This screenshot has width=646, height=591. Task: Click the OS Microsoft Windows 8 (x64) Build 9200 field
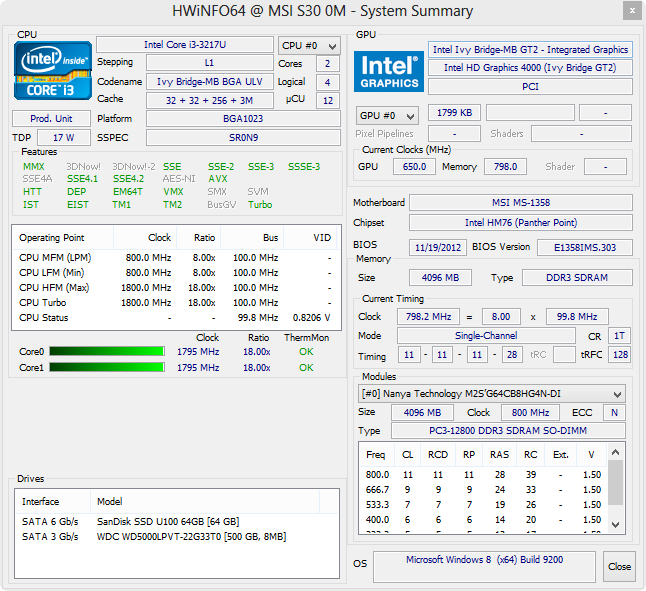484,567
